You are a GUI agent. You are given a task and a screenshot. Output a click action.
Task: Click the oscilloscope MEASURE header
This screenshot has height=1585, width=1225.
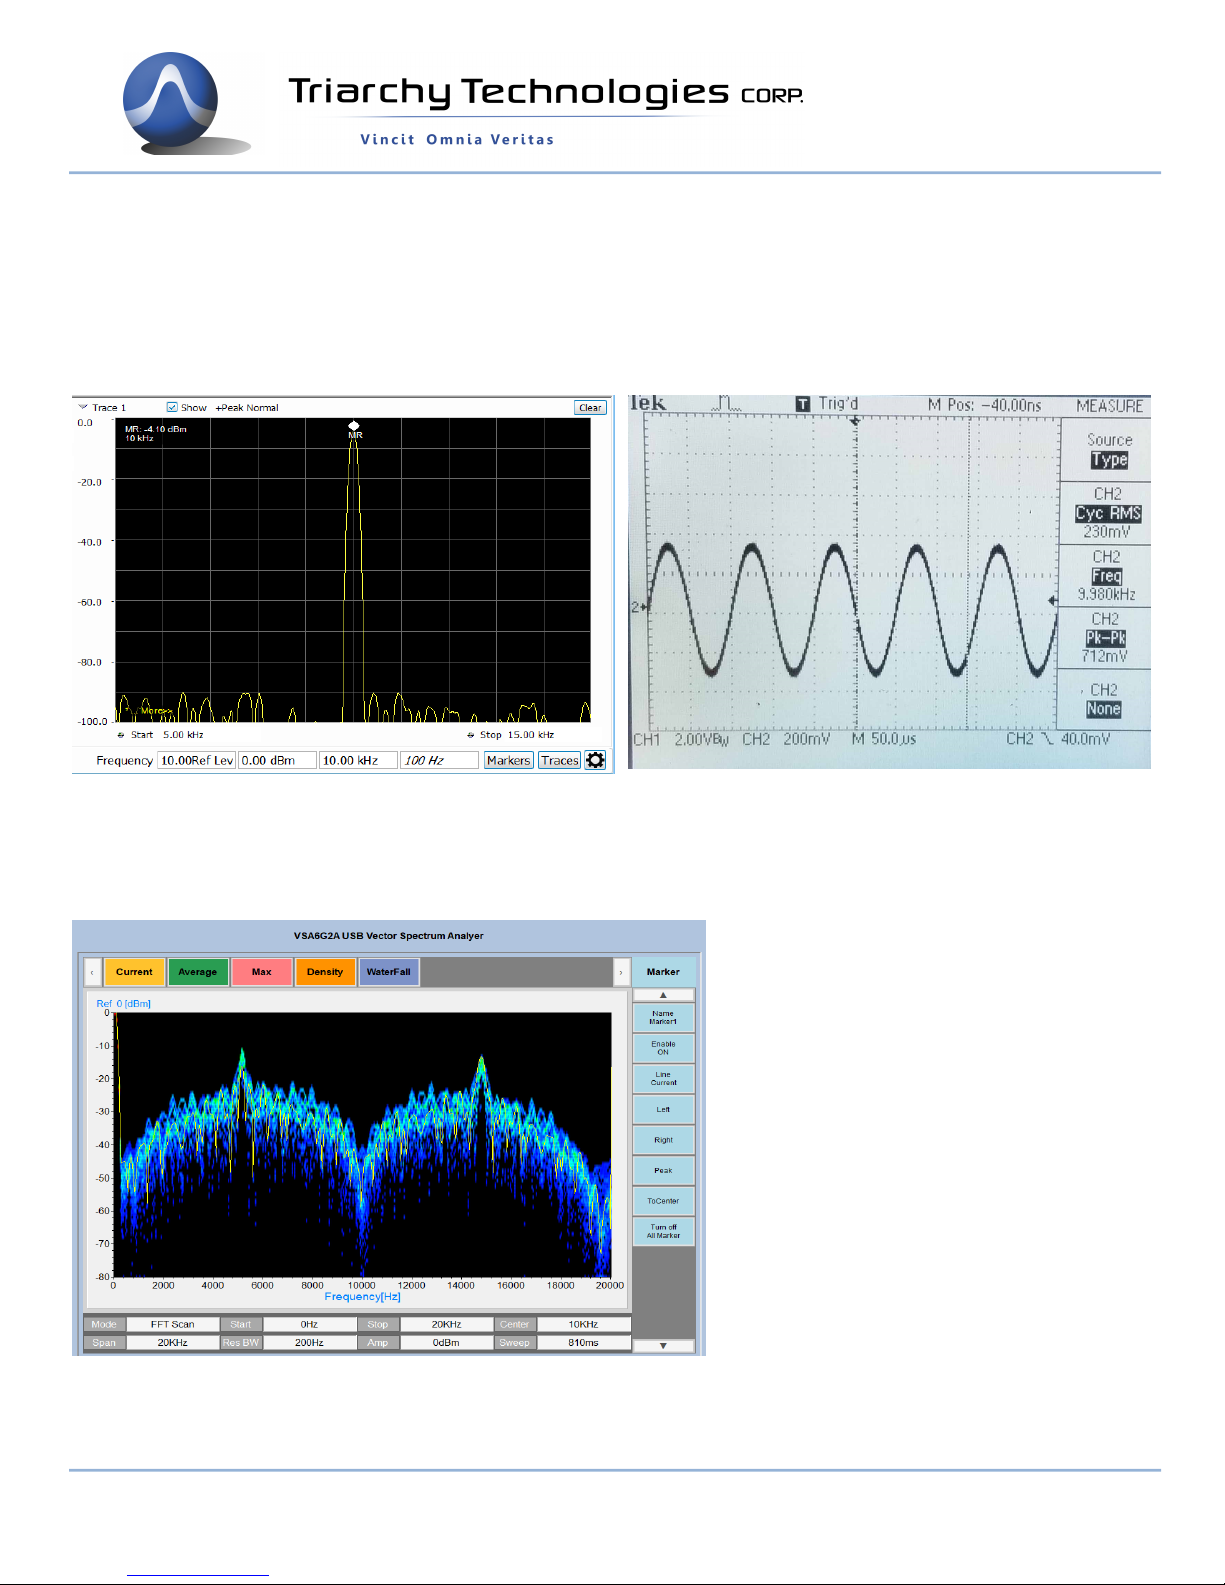pos(1110,406)
